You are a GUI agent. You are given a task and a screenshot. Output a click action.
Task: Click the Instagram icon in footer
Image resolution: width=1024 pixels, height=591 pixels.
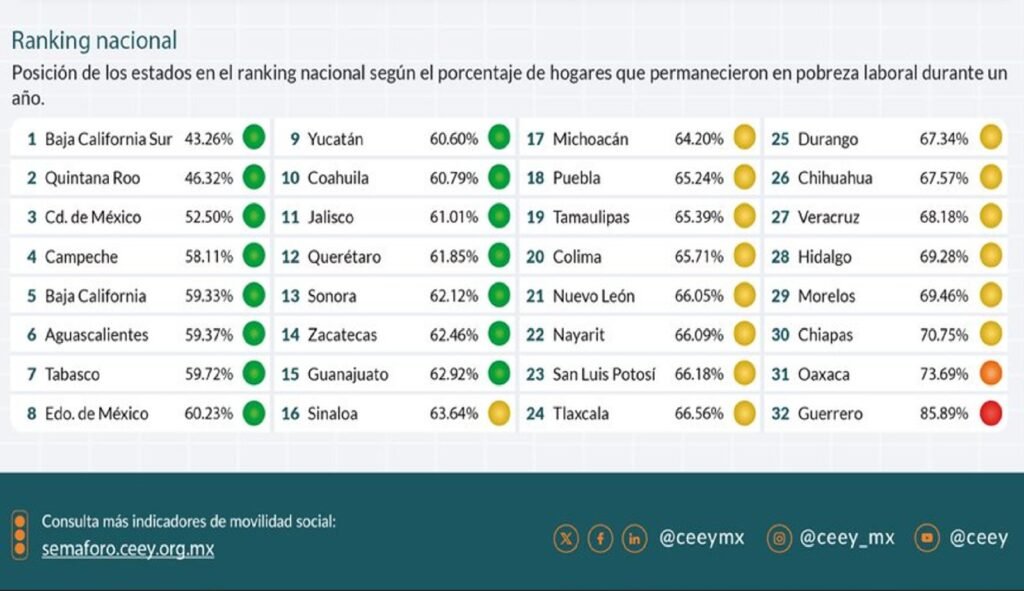780,539
